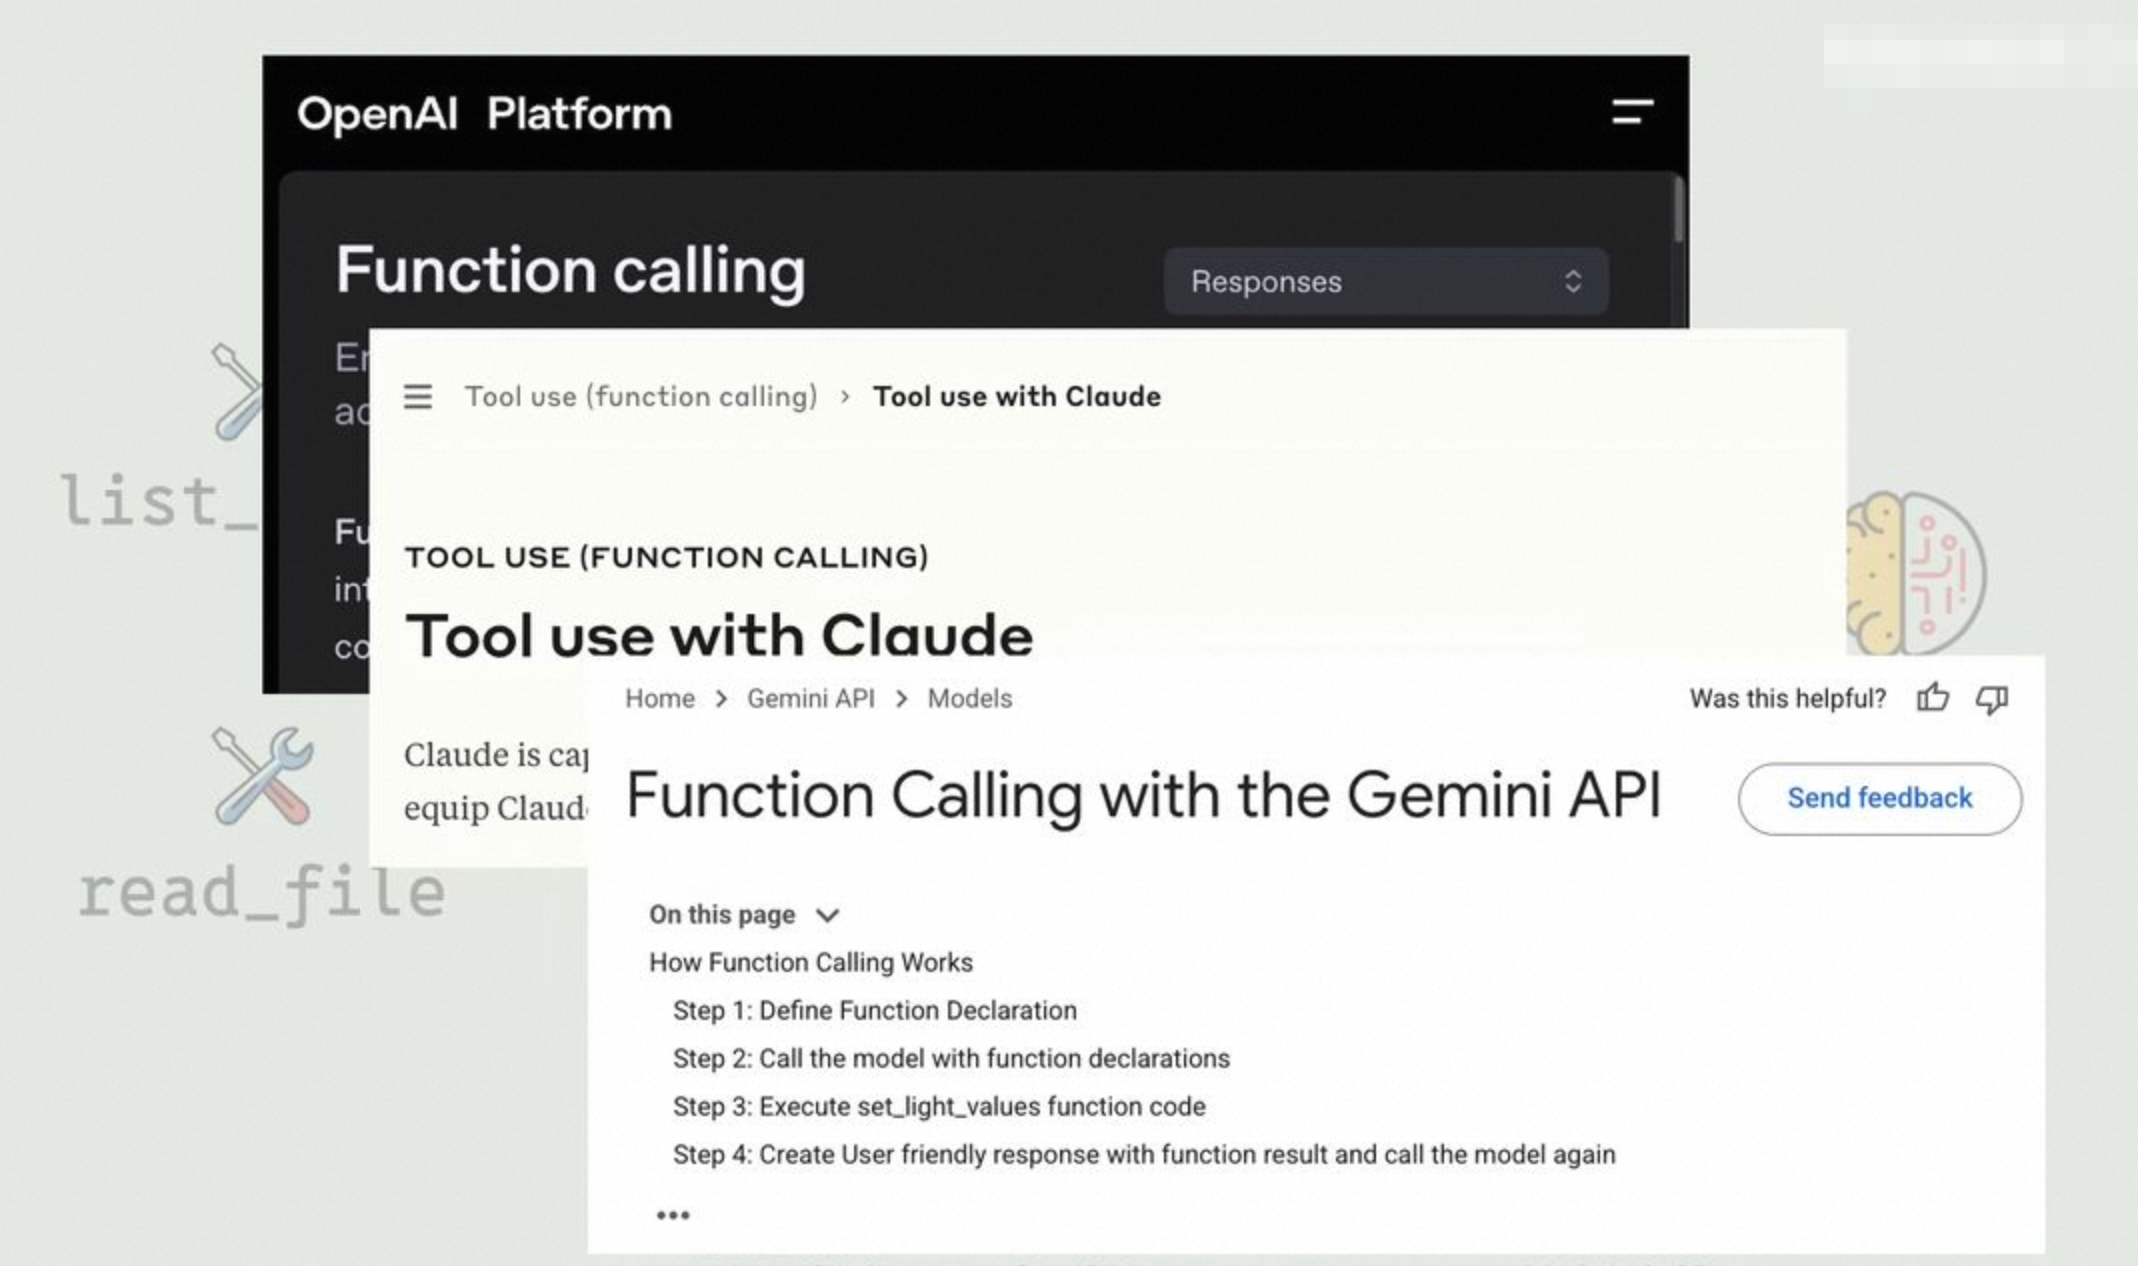The image size is (2138, 1266).
Task: Open Step 1: Define Function Declaration
Action: tap(875, 1010)
